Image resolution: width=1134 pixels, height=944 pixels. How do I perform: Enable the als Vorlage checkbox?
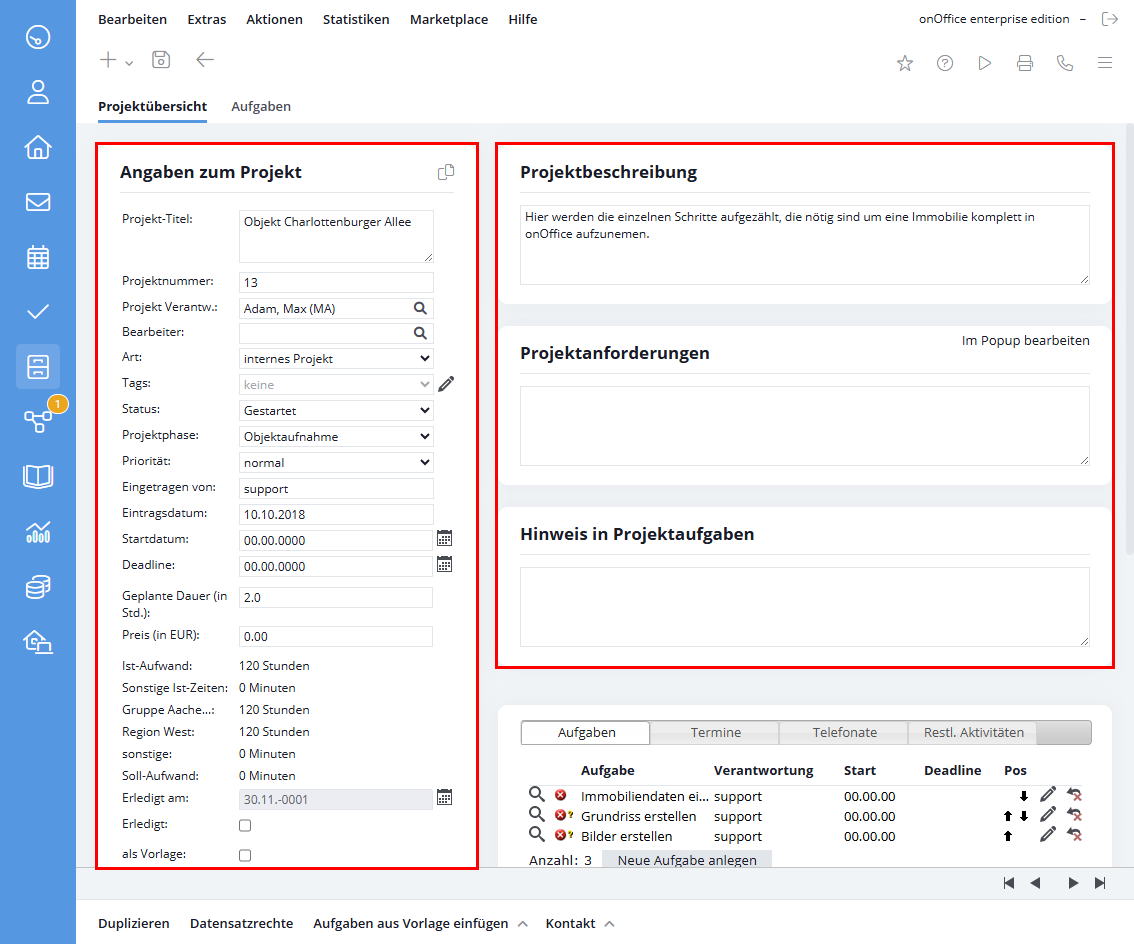pyautogui.click(x=245, y=855)
